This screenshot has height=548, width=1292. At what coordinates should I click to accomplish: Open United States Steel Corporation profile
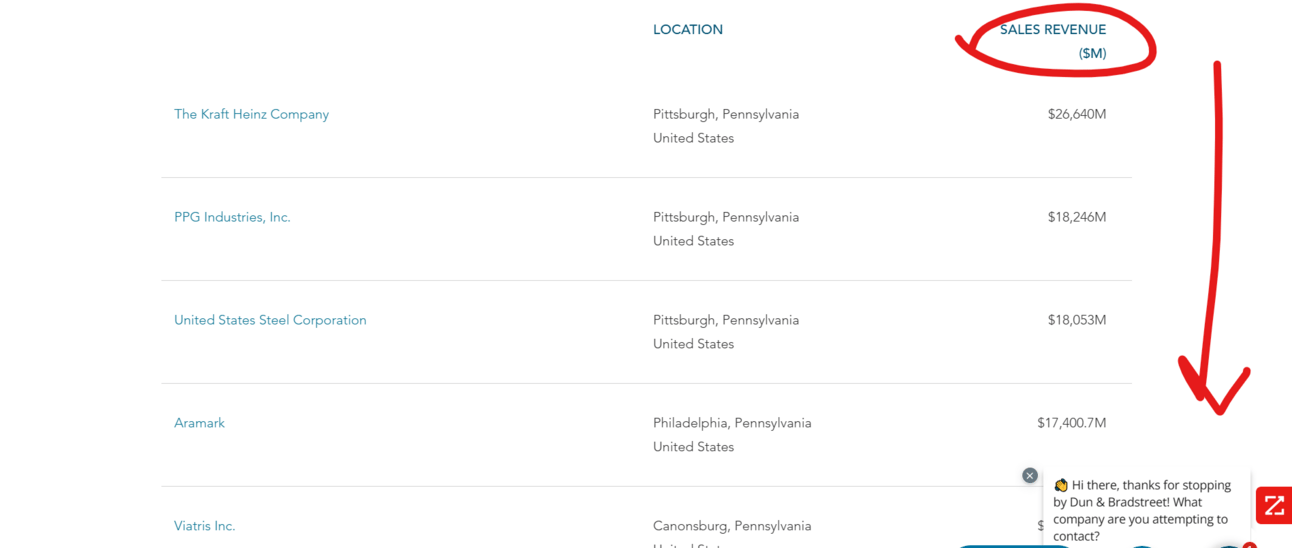pyautogui.click(x=270, y=320)
